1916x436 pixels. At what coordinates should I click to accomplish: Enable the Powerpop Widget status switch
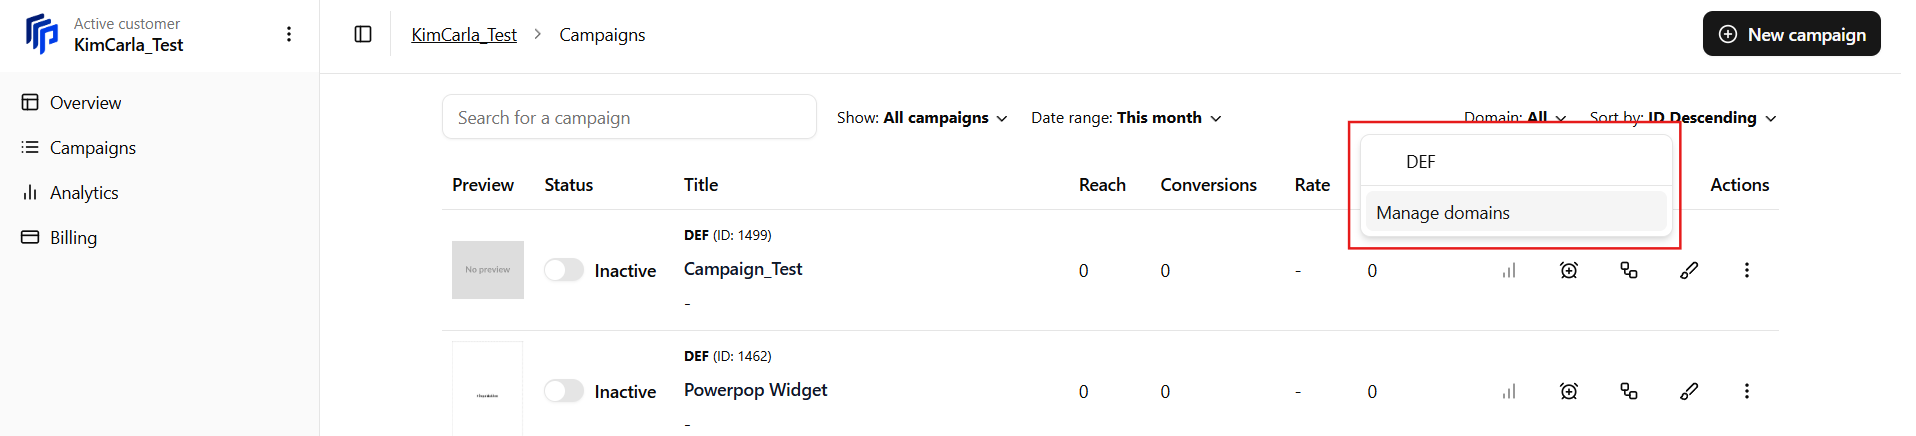(x=564, y=392)
